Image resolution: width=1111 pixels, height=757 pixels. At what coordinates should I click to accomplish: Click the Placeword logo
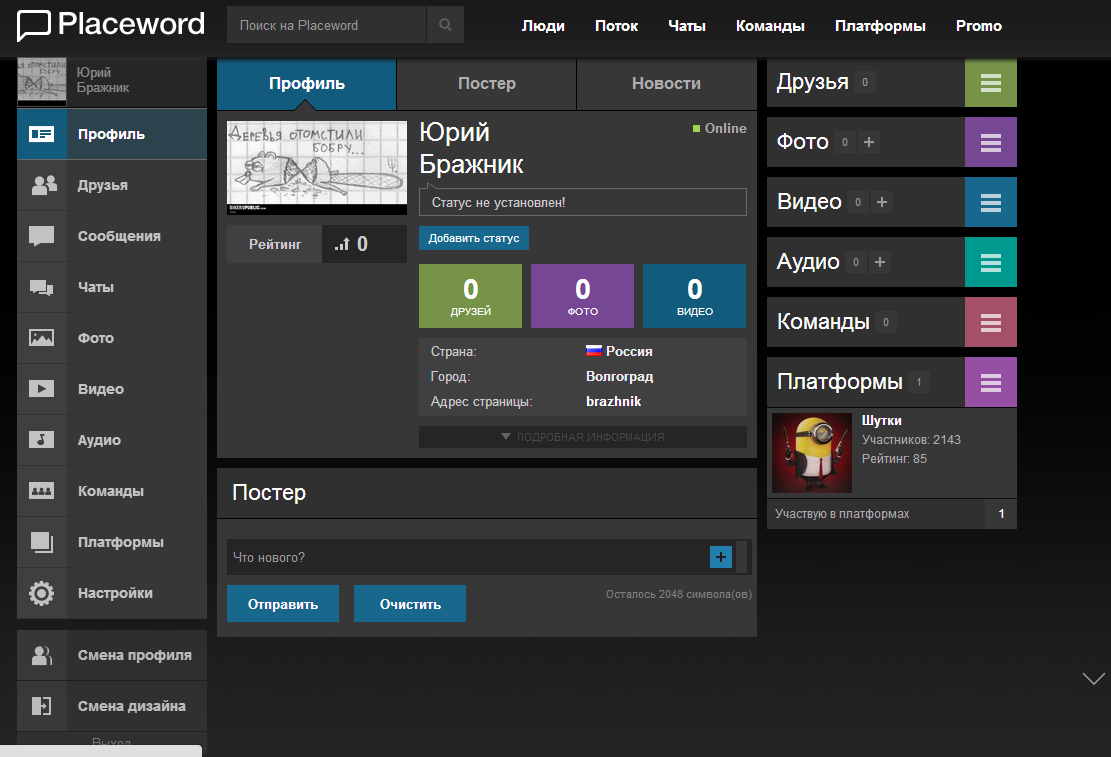point(111,25)
